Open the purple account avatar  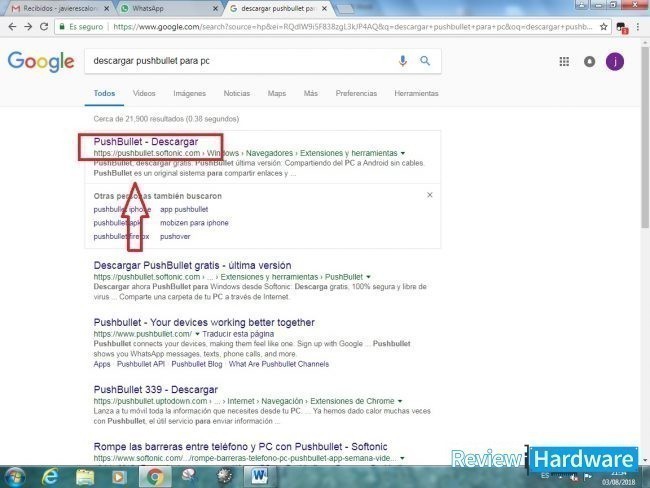pos(615,62)
